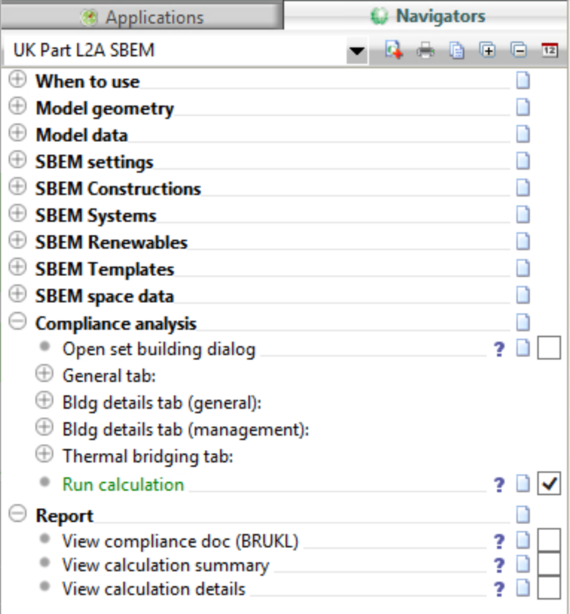Open notes page icon for Model geometry

[x=523, y=107]
